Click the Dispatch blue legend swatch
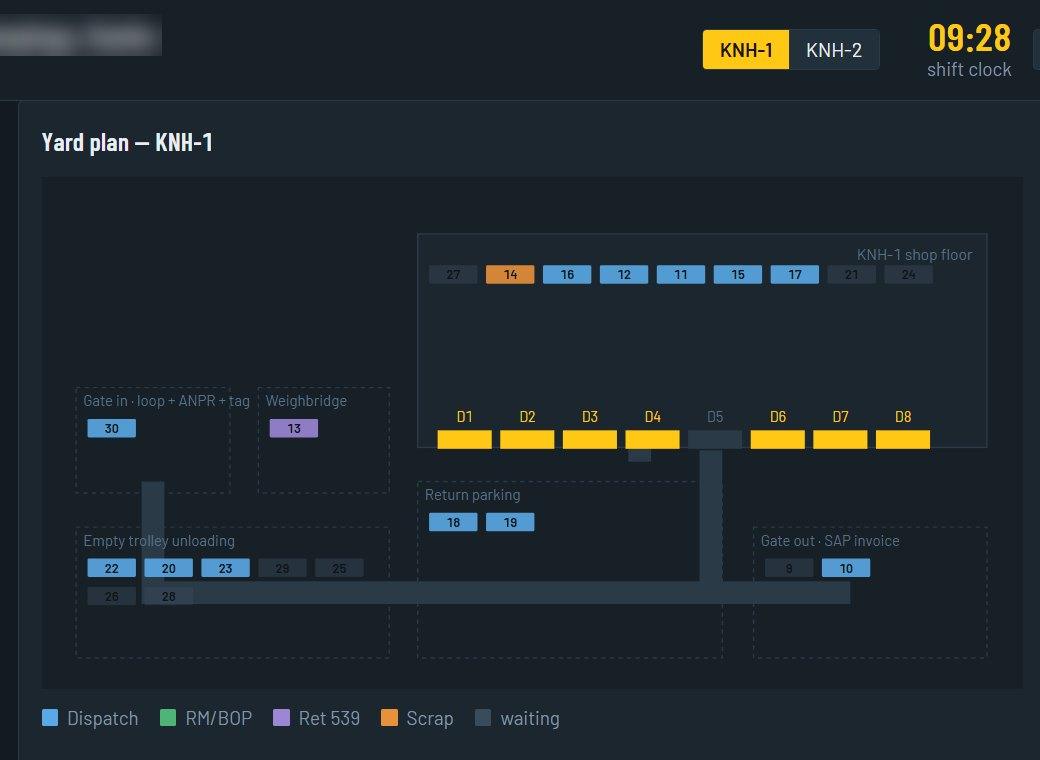This screenshot has height=760, width=1040. tap(50, 718)
